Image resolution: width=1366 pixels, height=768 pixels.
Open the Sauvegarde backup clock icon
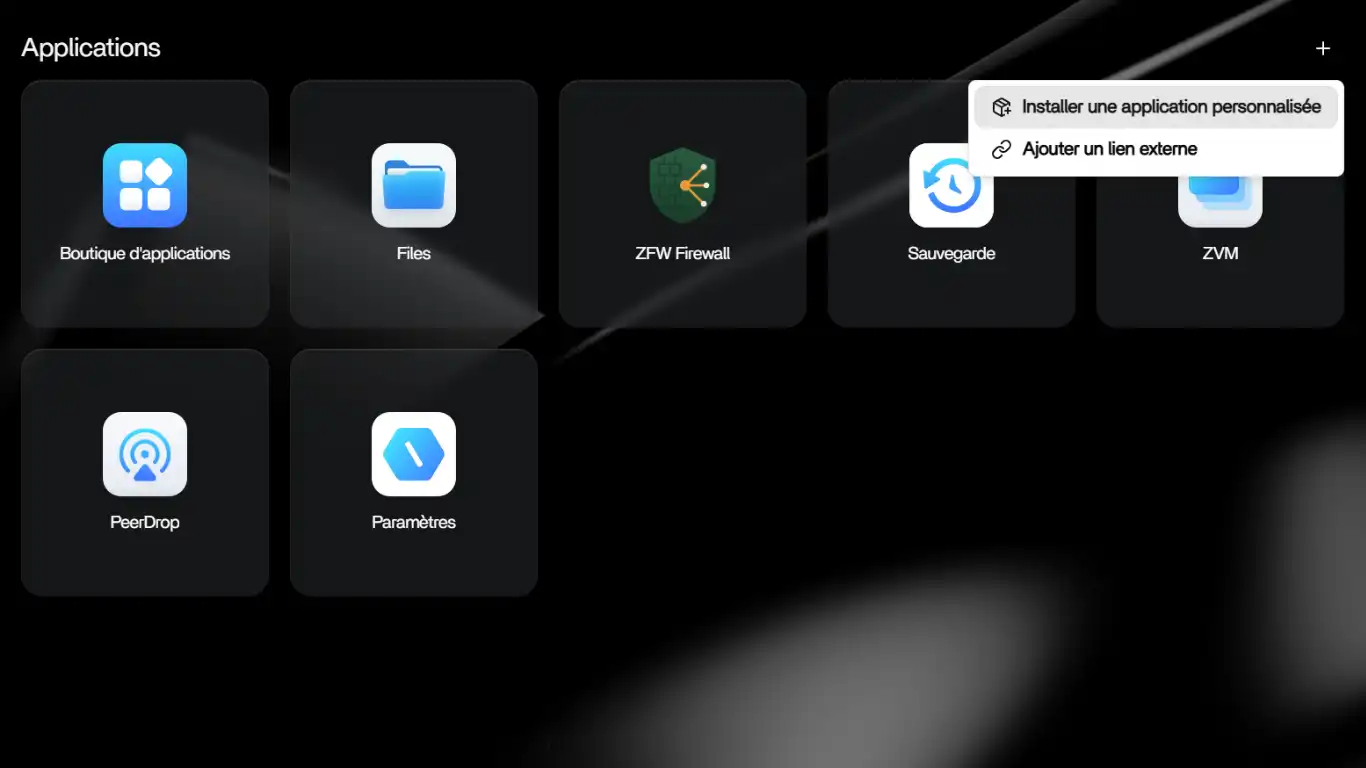click(951, 185)
